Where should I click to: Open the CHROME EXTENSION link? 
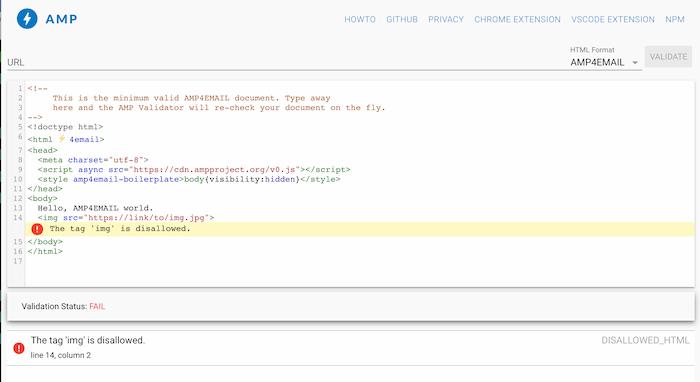[x=517, y=20]
